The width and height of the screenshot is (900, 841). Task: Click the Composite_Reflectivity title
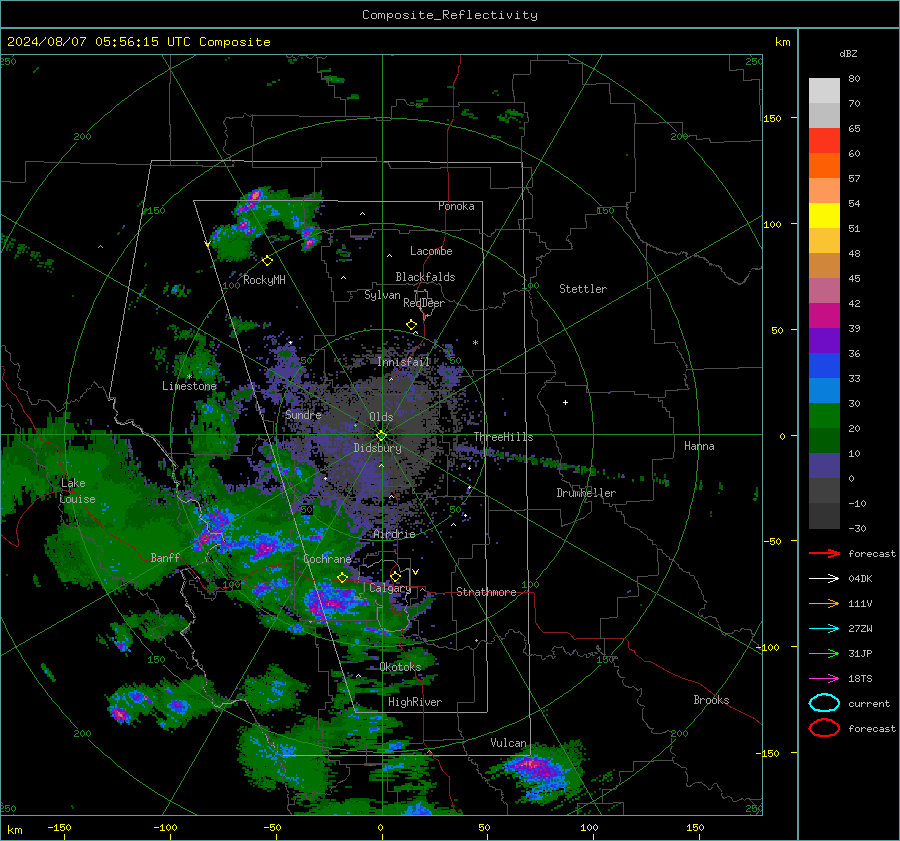(450, 15)
